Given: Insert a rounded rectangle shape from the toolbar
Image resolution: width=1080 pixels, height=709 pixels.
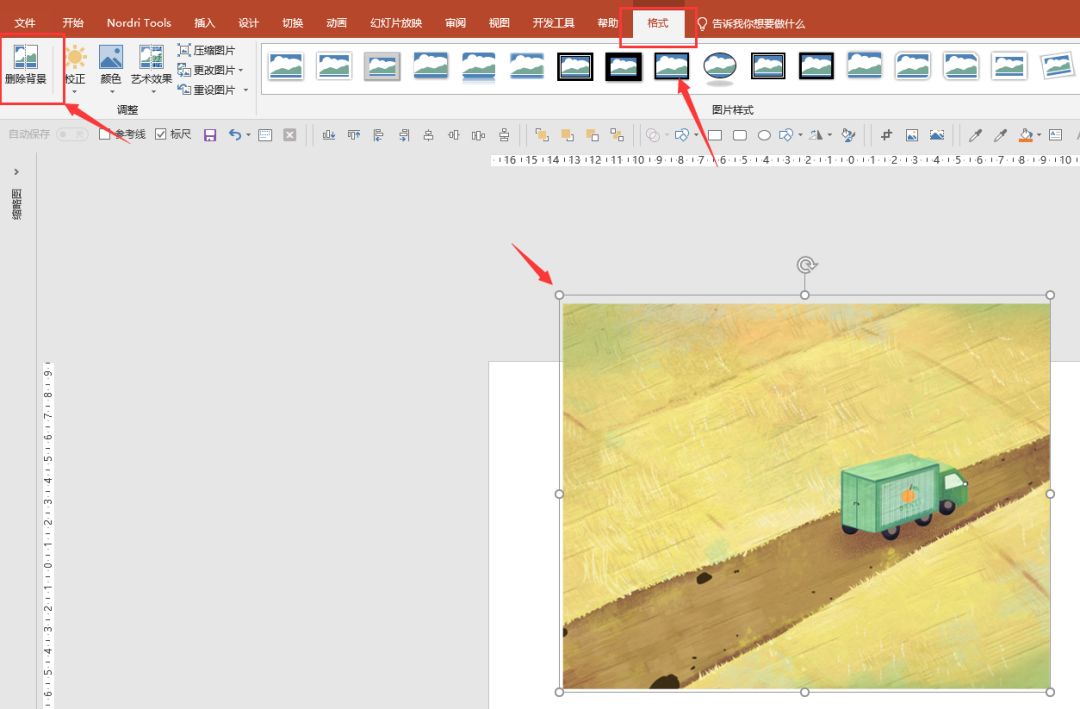Looking at the screenshot, I should (x=740, y=135).
